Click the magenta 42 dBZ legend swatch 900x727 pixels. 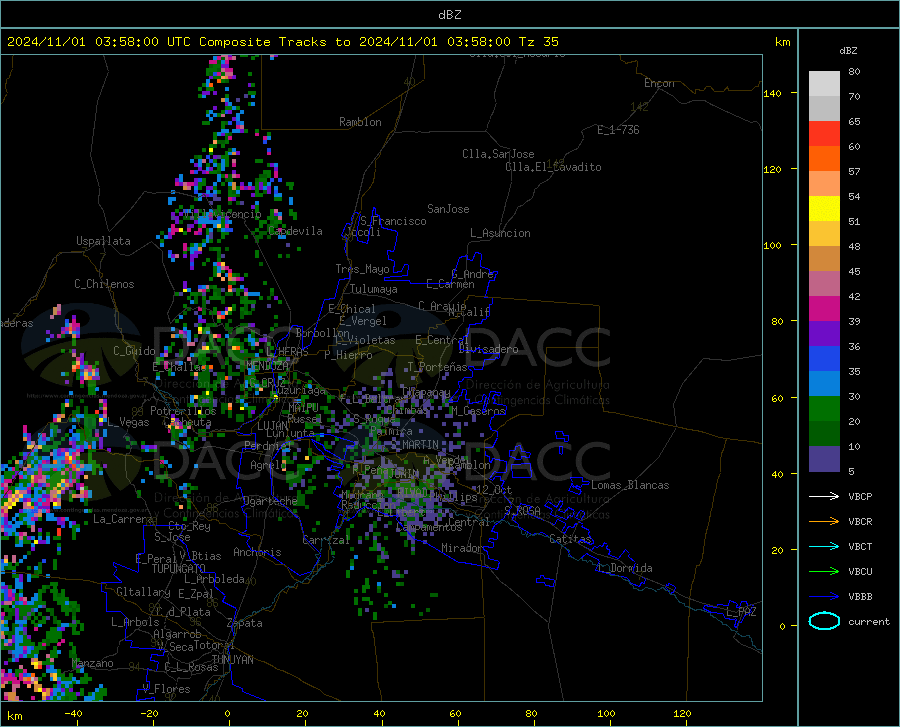[x=824, y=309]
